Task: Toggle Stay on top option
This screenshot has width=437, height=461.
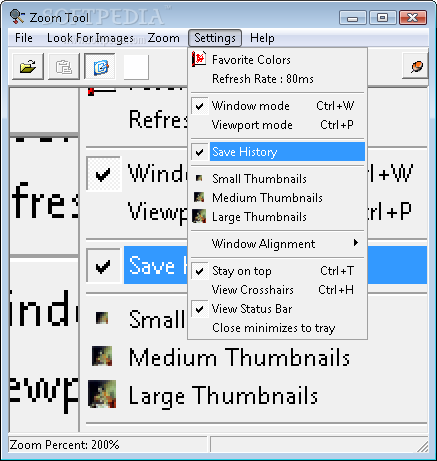Action: (x=278, y=271)
